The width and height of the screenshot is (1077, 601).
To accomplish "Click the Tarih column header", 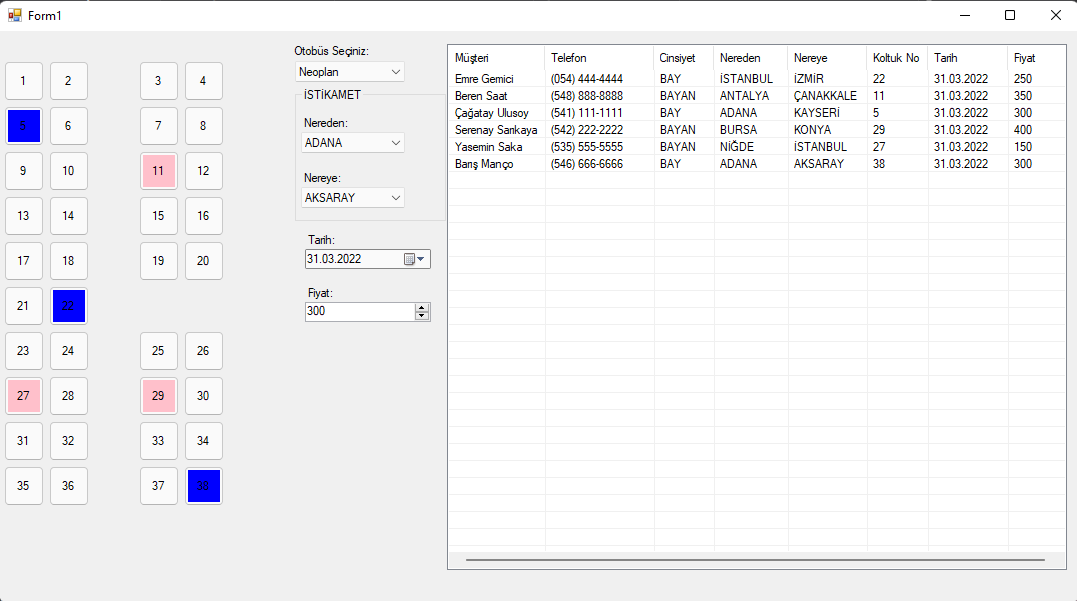I will click(x=968, y=58).
